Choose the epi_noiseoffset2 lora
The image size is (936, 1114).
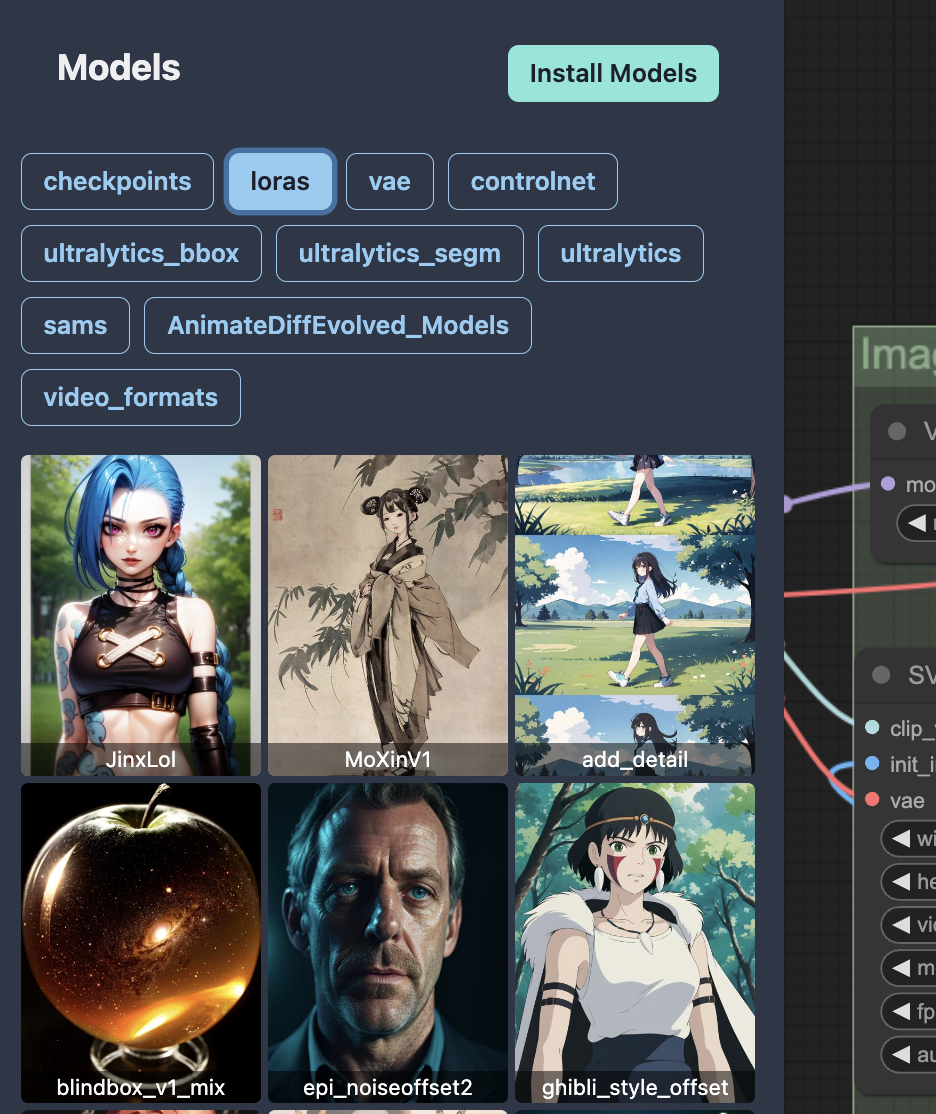[388, 942]
